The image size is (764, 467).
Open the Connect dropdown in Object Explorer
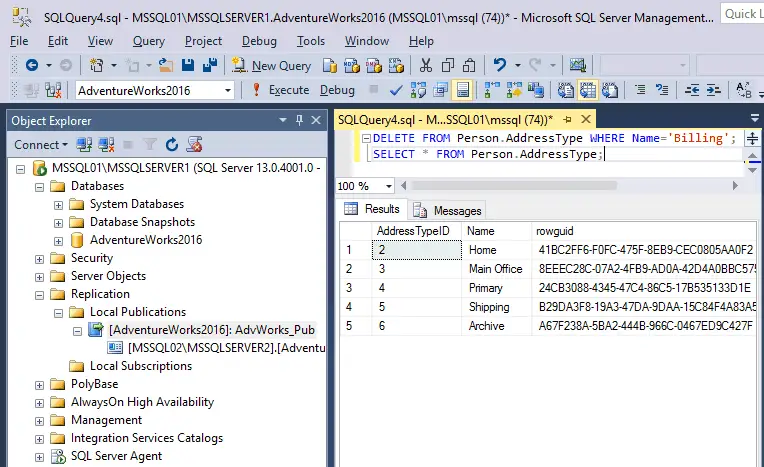[x=41, y=145]
